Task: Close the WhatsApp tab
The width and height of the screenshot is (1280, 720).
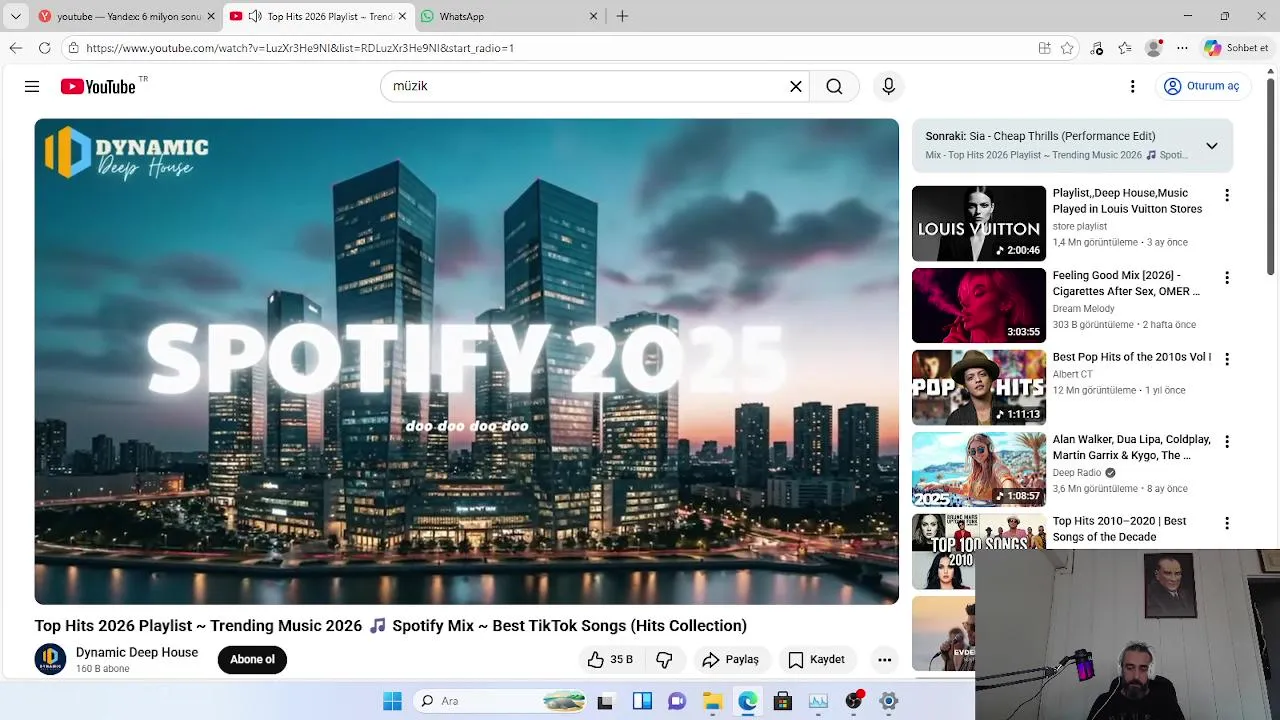Action: (593, 16)
